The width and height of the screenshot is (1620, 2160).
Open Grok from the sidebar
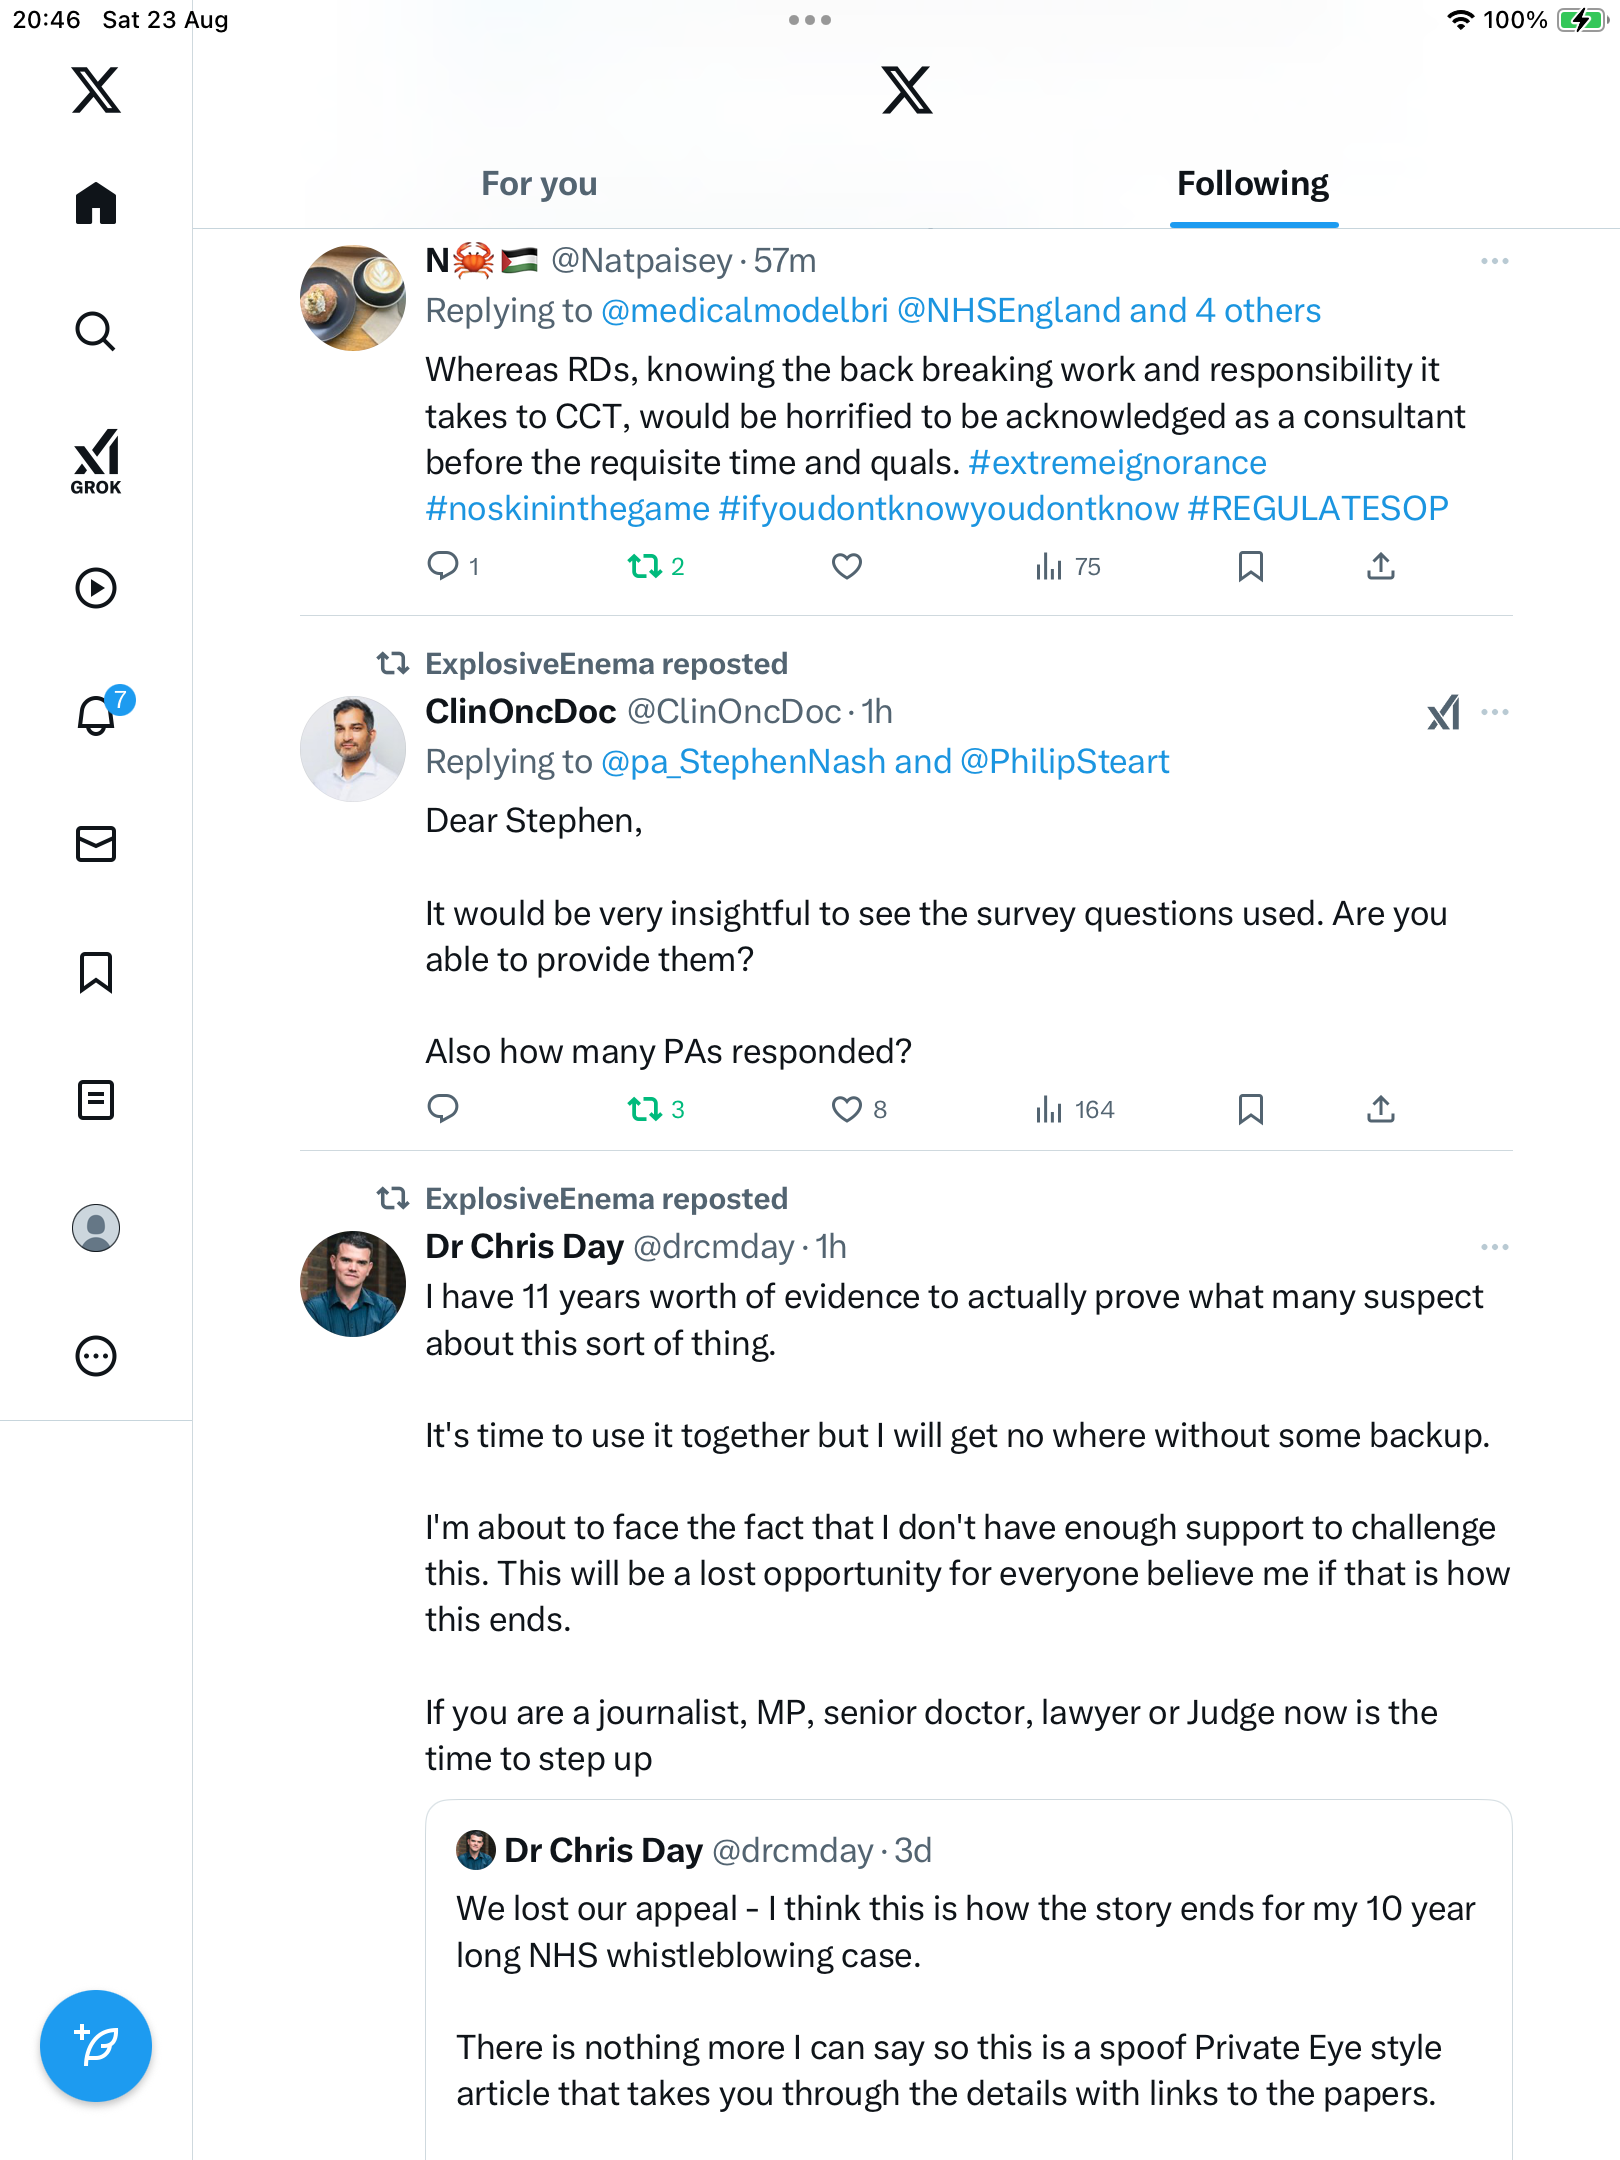[96, 461]
